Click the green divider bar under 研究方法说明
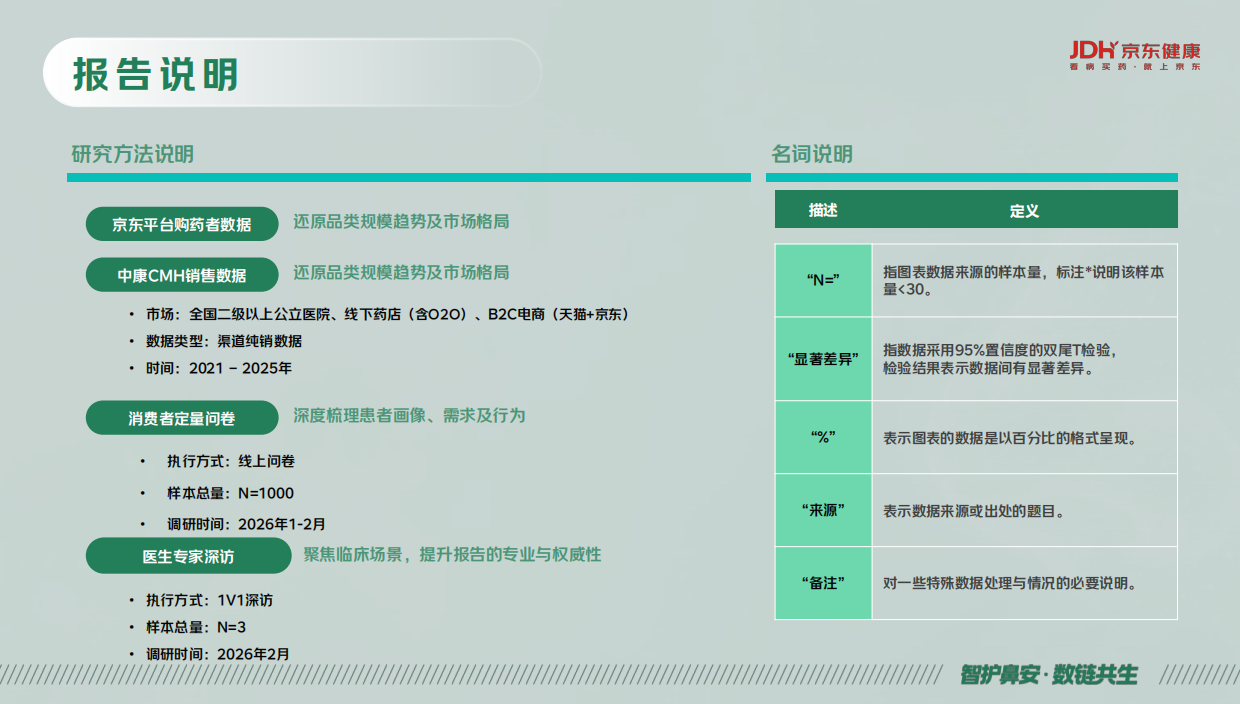This screenshot has height=704, width=1240. tap(408, 178)
